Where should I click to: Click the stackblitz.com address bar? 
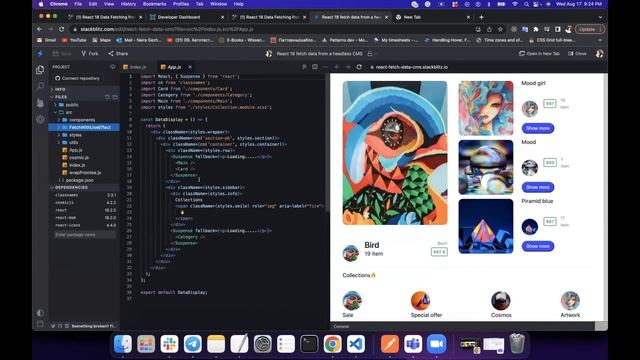(x=269, y=29)
